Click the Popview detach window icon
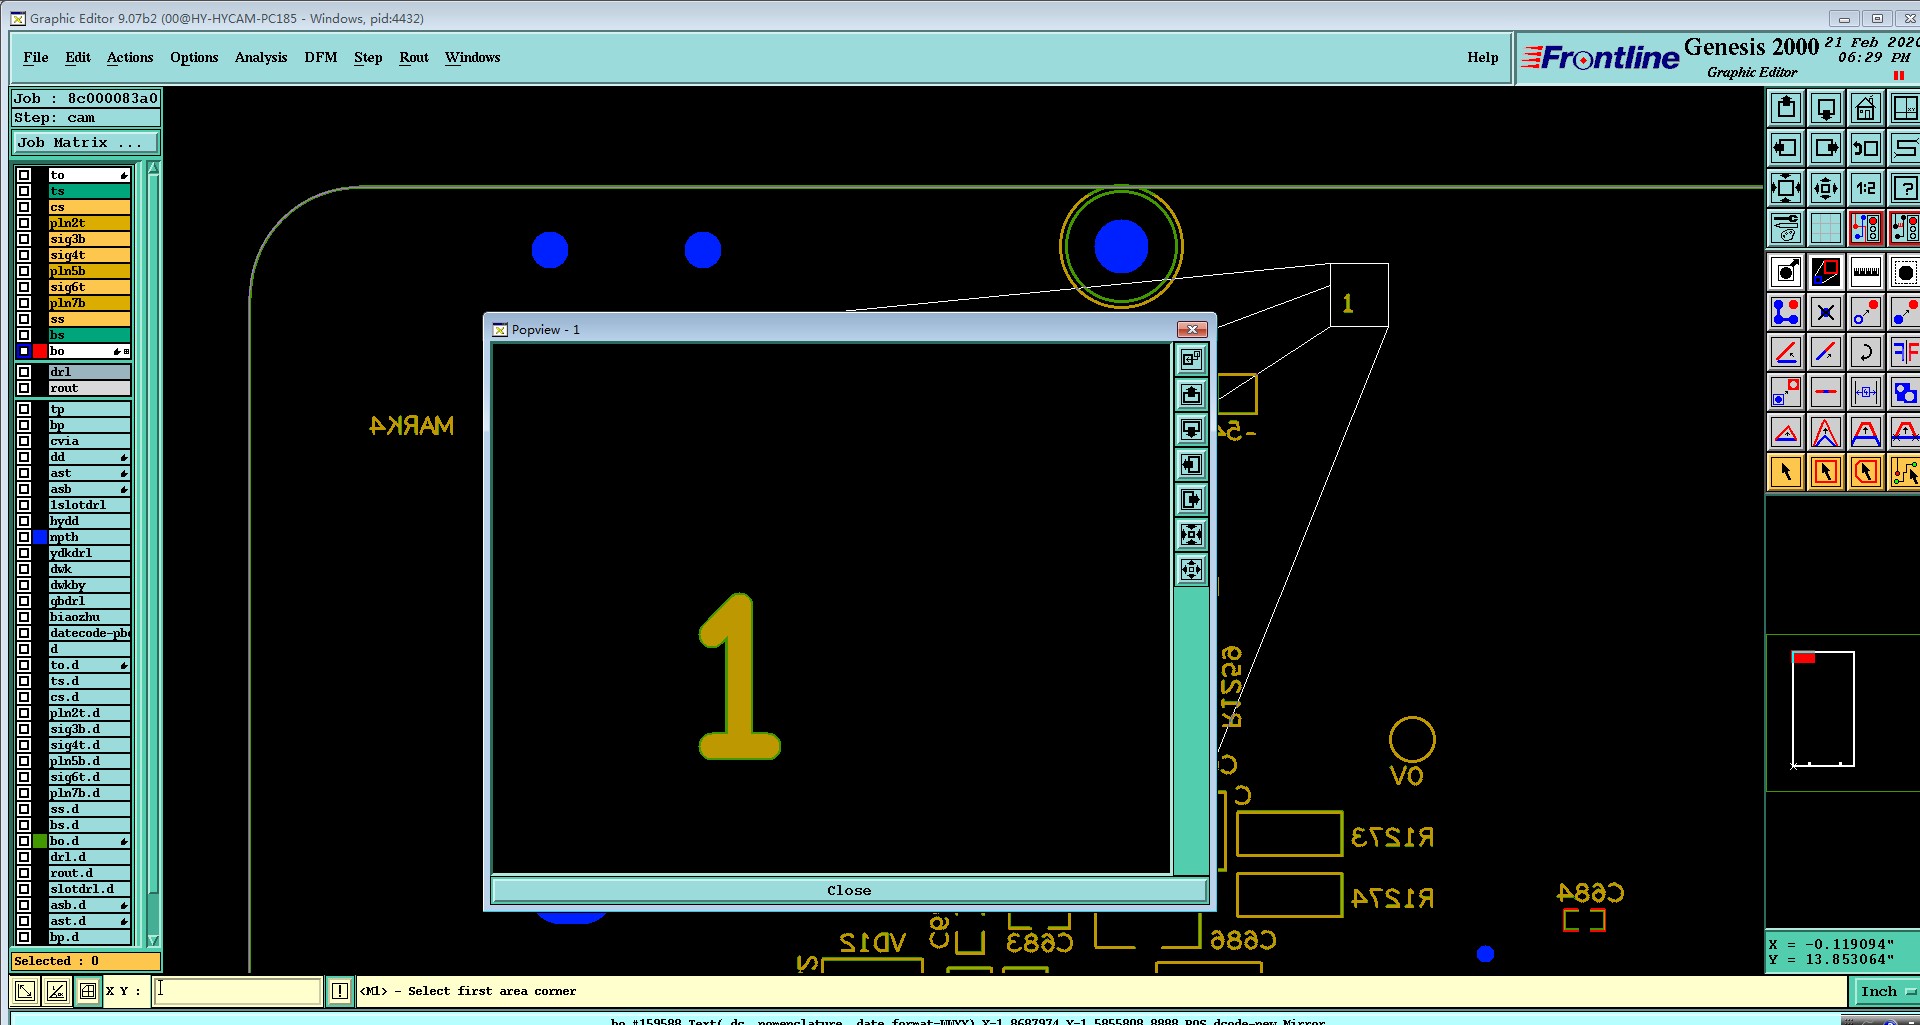This screenshot has height=1025, width=1920. [x=1191, y=359]
